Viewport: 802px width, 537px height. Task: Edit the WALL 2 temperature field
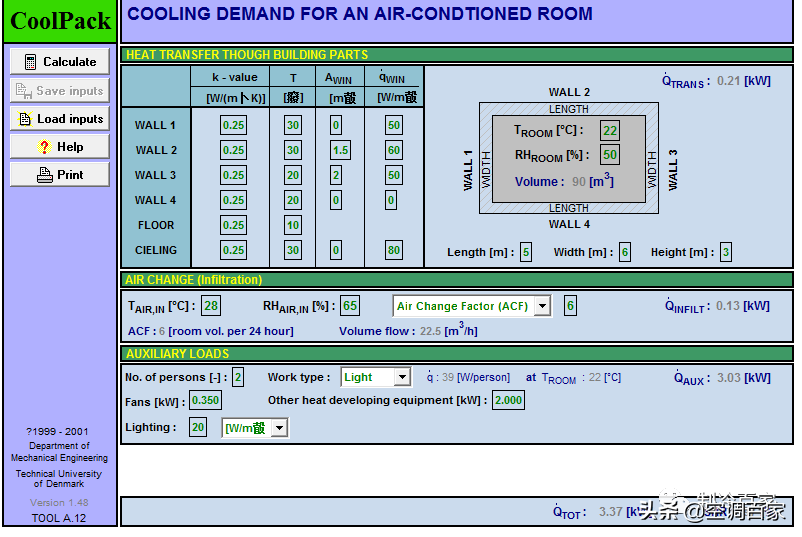(293, 150)
